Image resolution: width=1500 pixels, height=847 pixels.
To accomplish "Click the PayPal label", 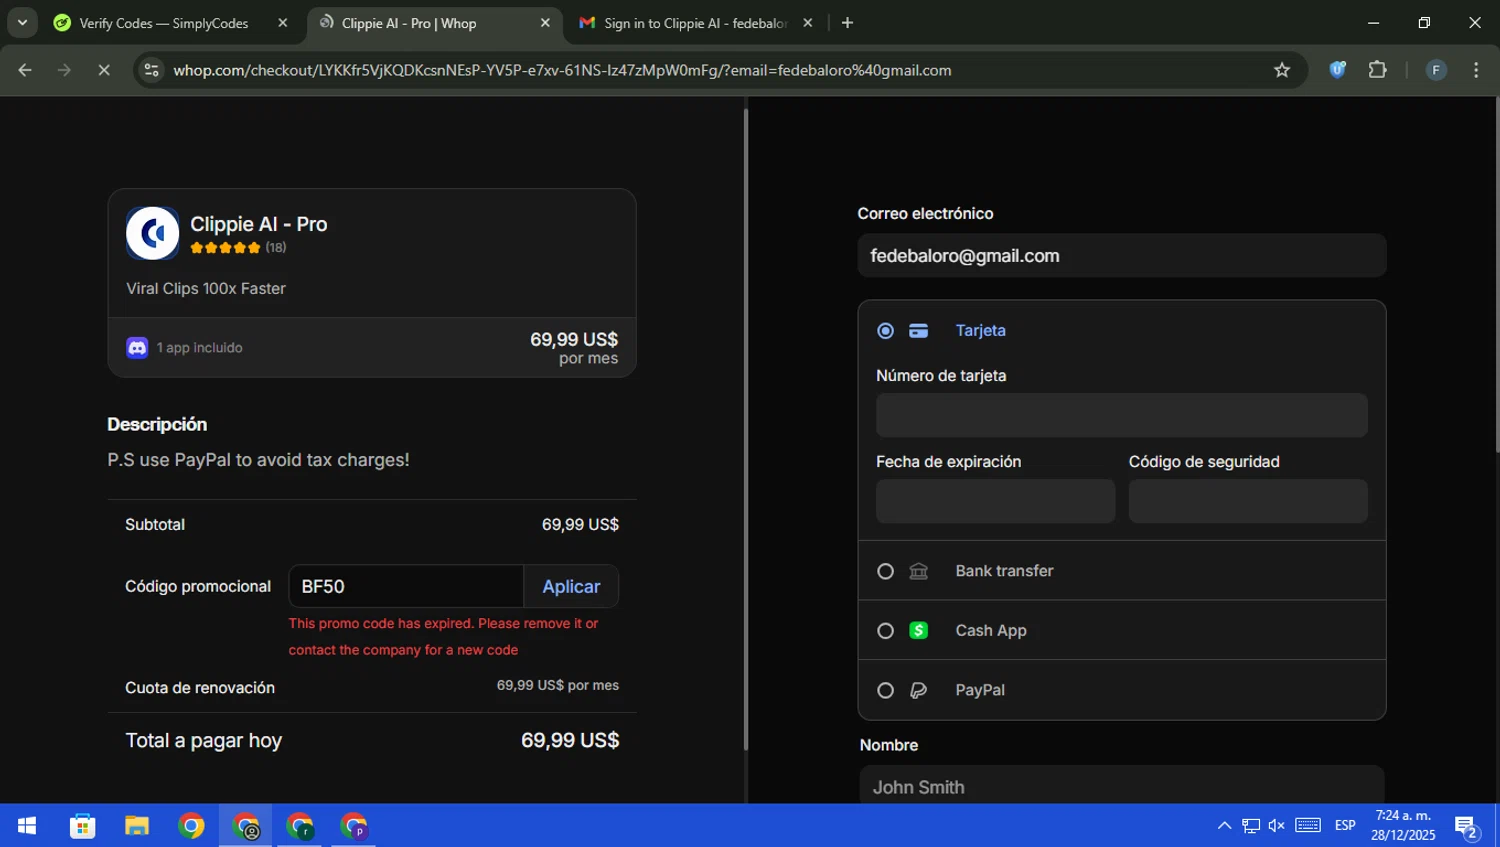I will (980, 690).
